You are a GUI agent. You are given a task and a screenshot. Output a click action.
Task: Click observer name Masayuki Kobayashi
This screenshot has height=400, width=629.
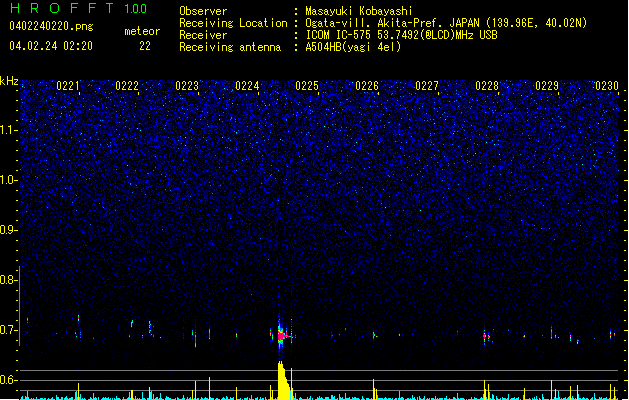(359, 11)
